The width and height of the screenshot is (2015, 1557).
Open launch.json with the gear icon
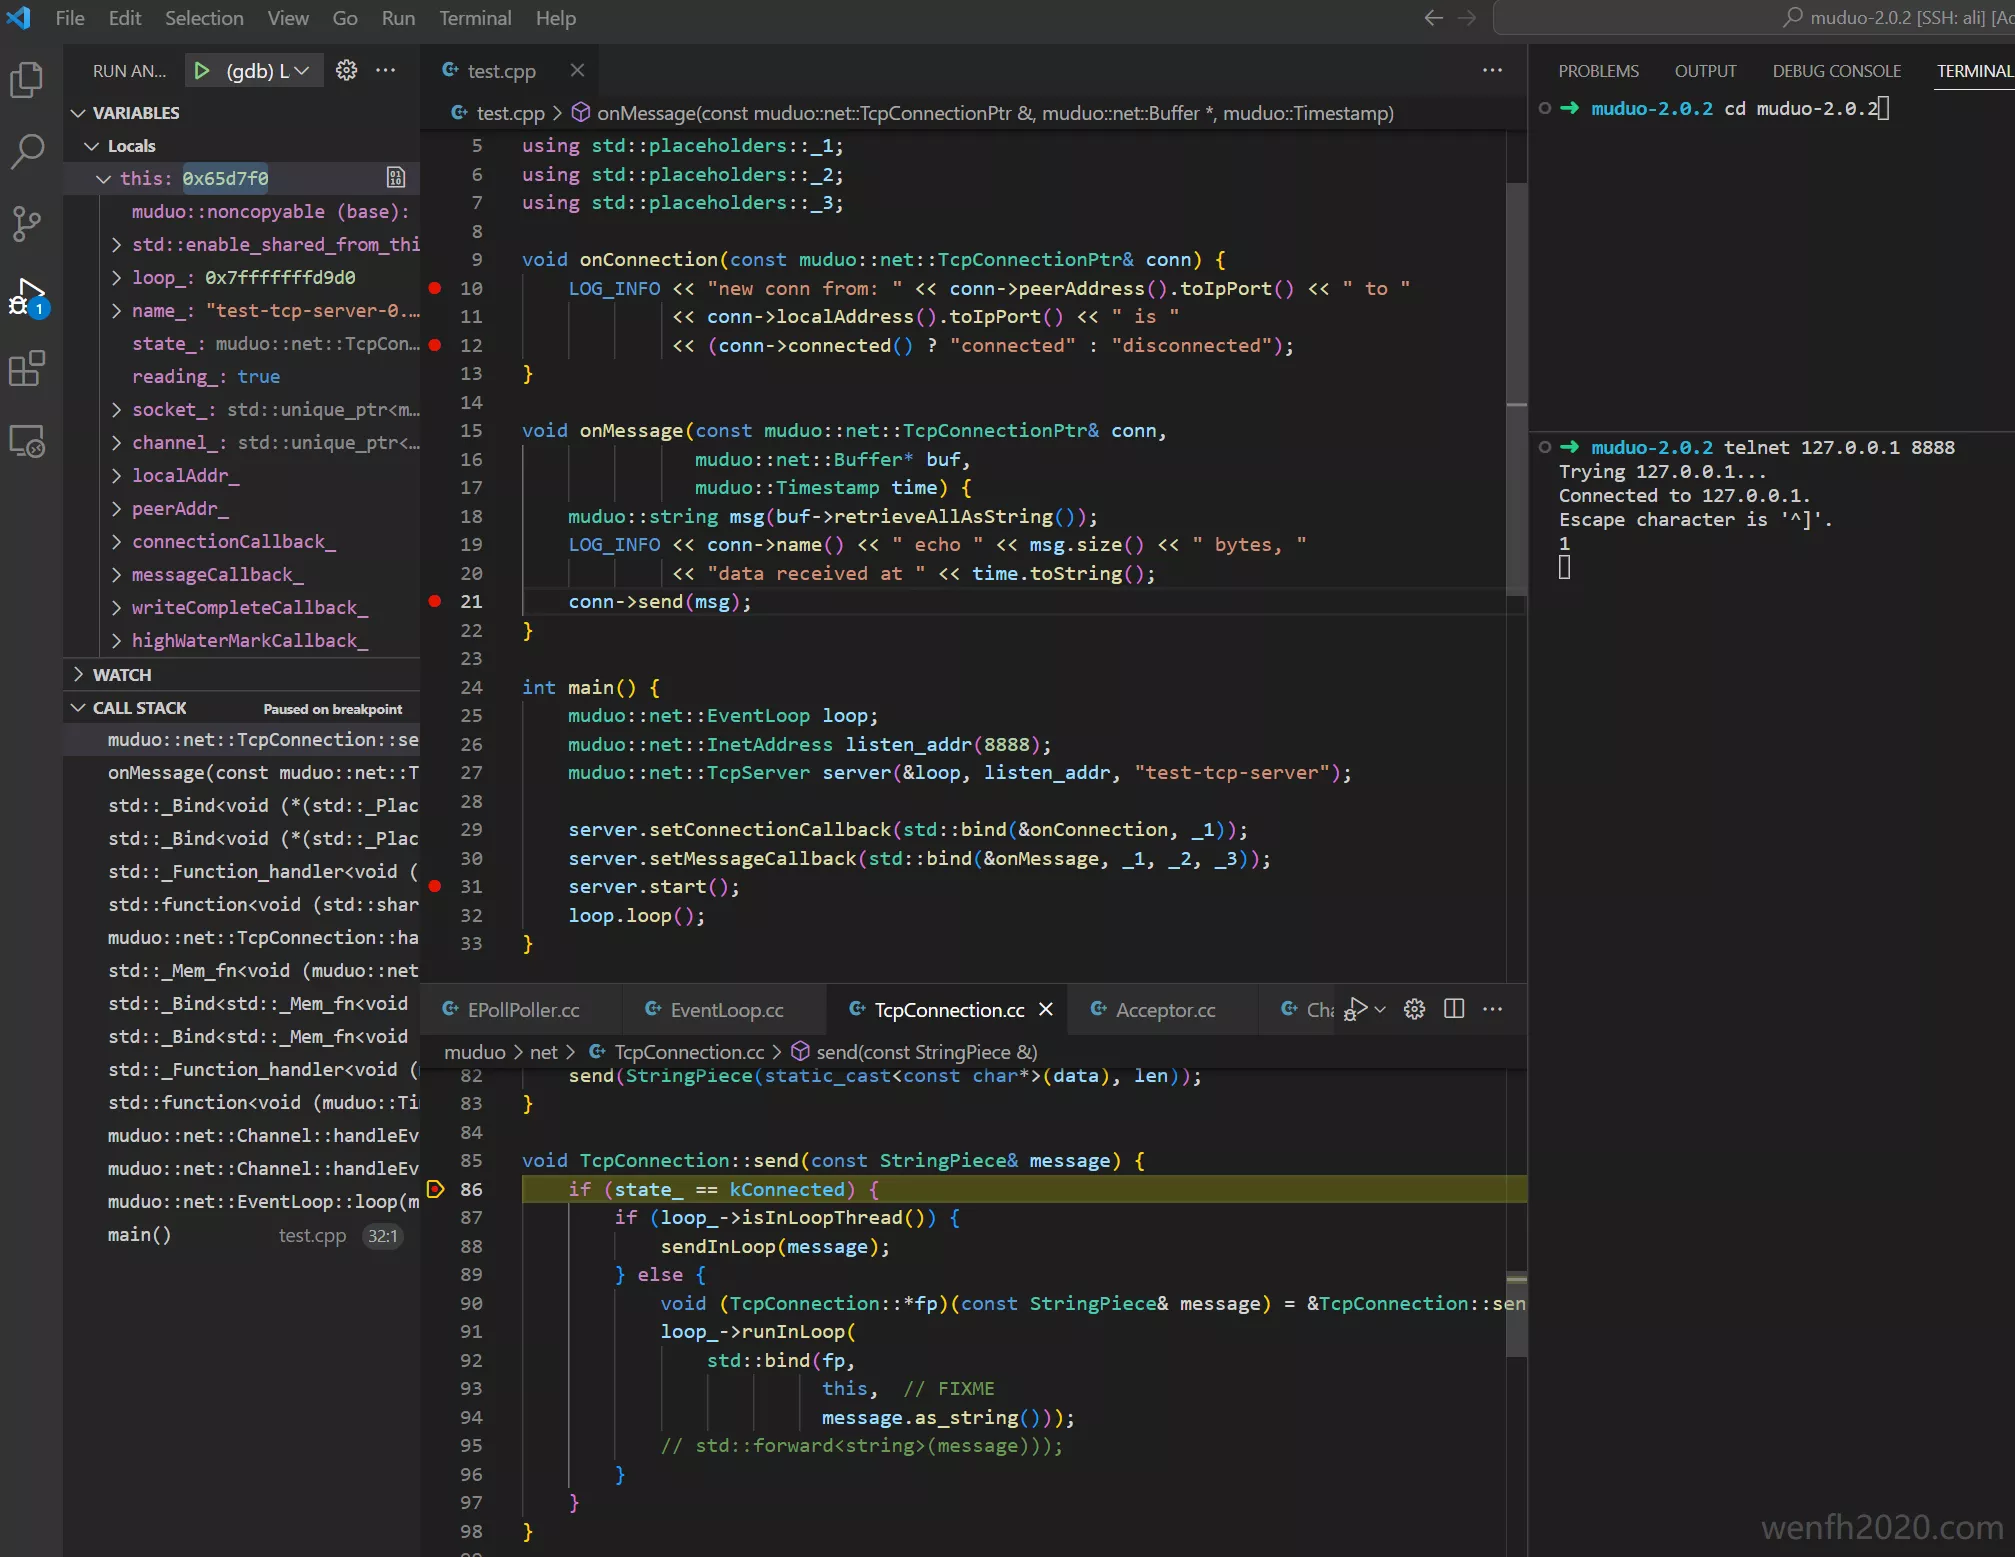click(346, 70)
